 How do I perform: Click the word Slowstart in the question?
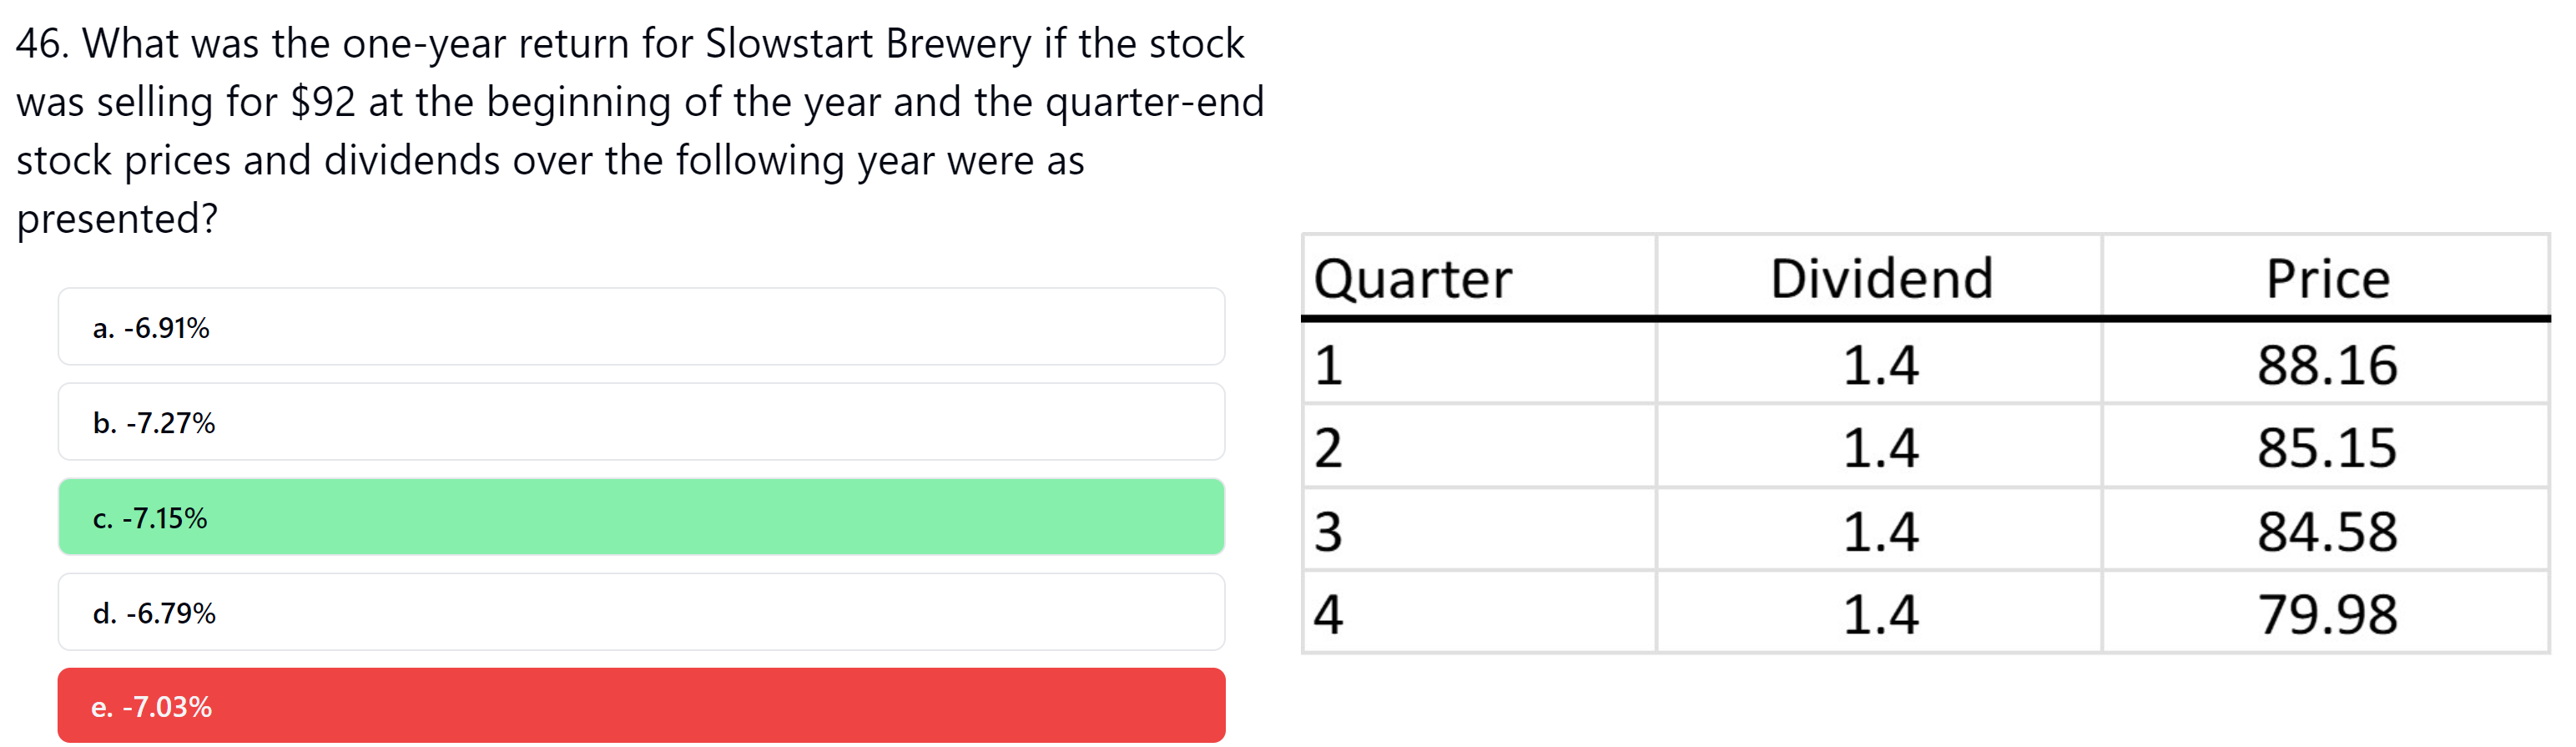(x=792, y=43)
